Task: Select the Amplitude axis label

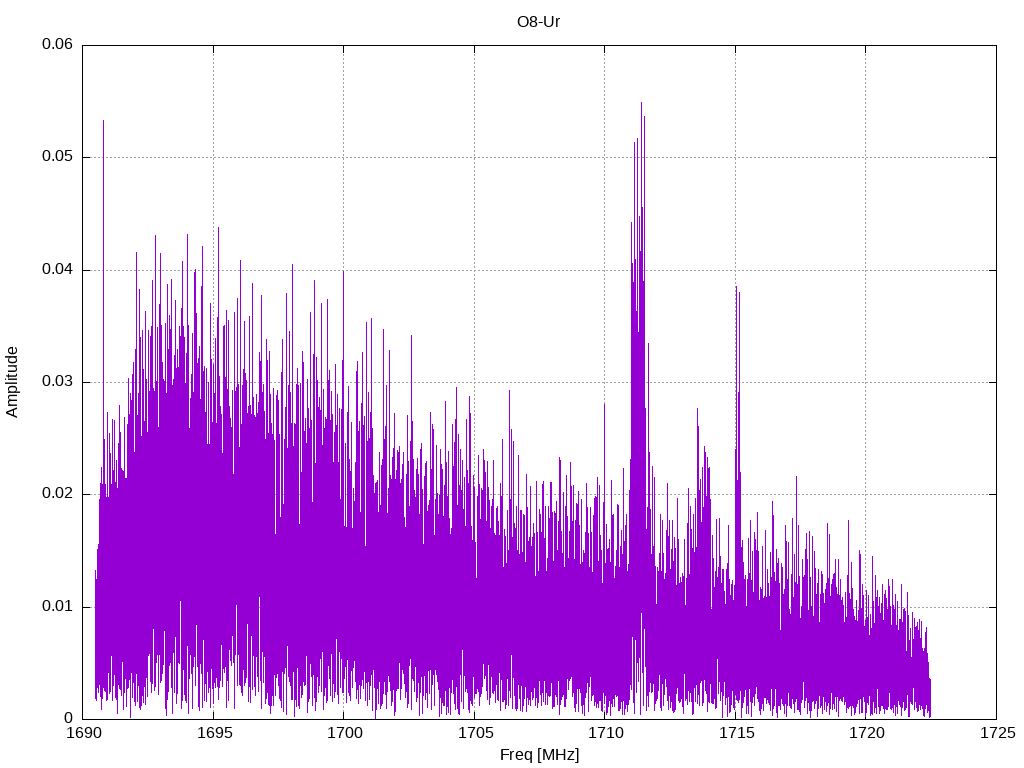Action: (12, 382)
